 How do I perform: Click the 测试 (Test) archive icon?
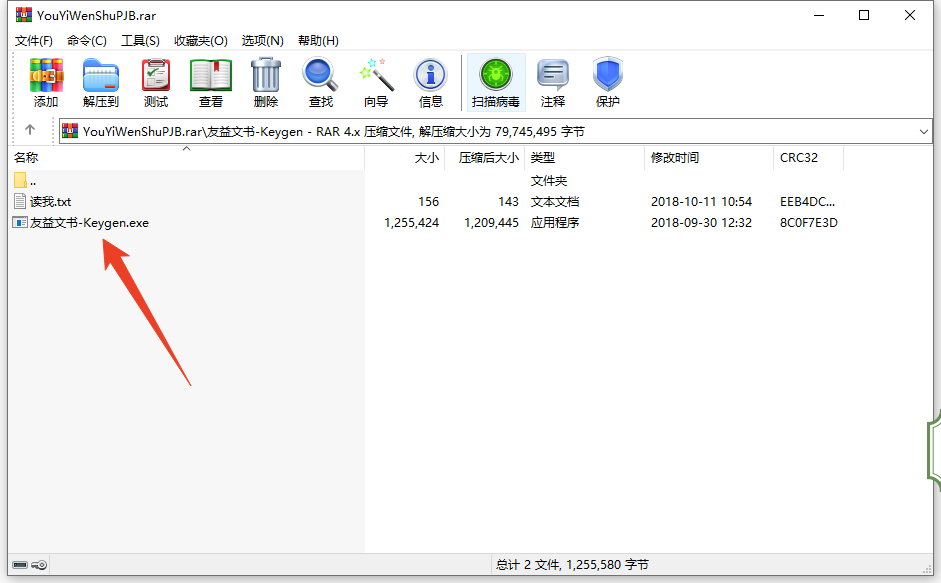pos(155,82)
